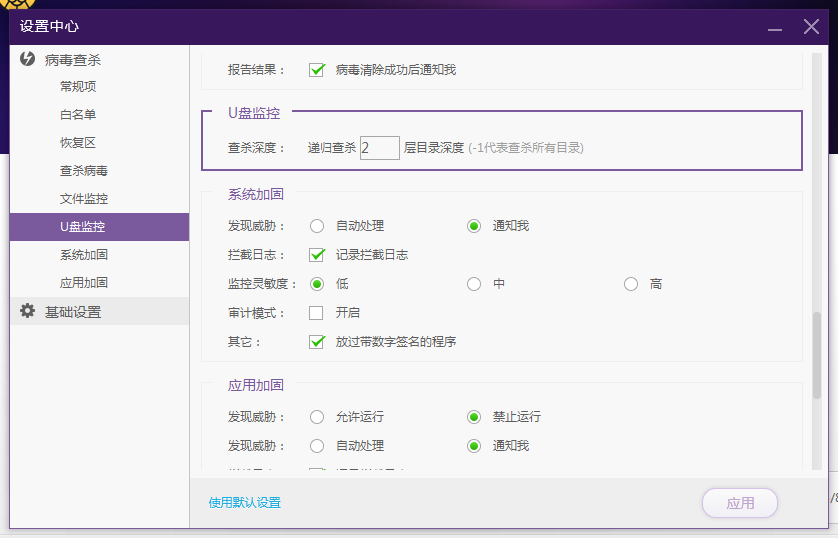Screen dimensions: 838x538
Task: Enable the 审计模式 开启 checkbox
Action: (317, 313)
